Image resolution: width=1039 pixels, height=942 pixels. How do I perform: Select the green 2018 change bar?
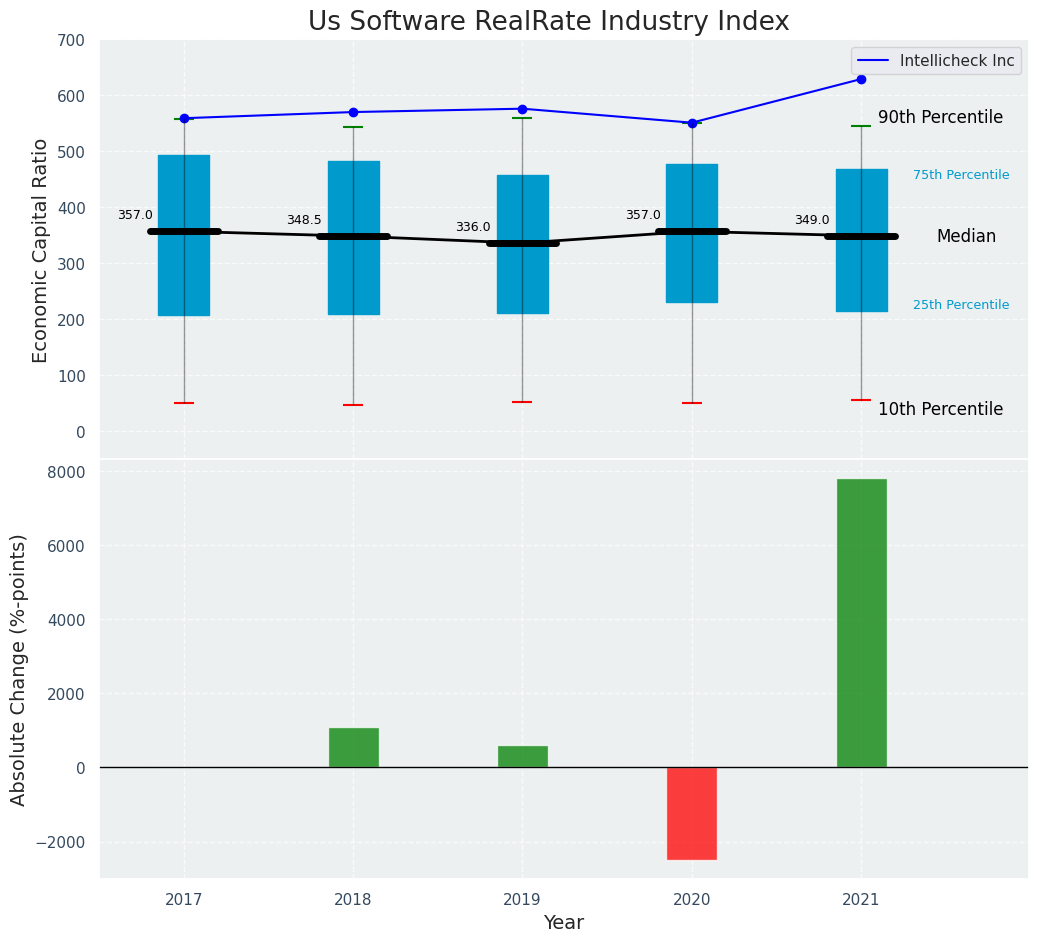pos(353,747)
